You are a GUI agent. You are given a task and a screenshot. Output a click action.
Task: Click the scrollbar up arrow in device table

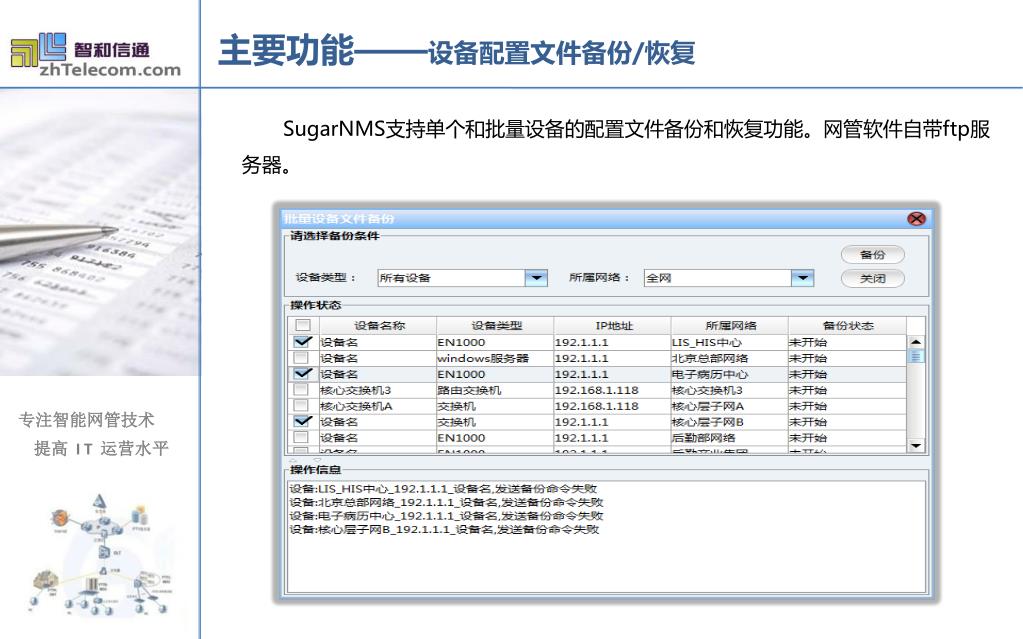tap(915, 342)
